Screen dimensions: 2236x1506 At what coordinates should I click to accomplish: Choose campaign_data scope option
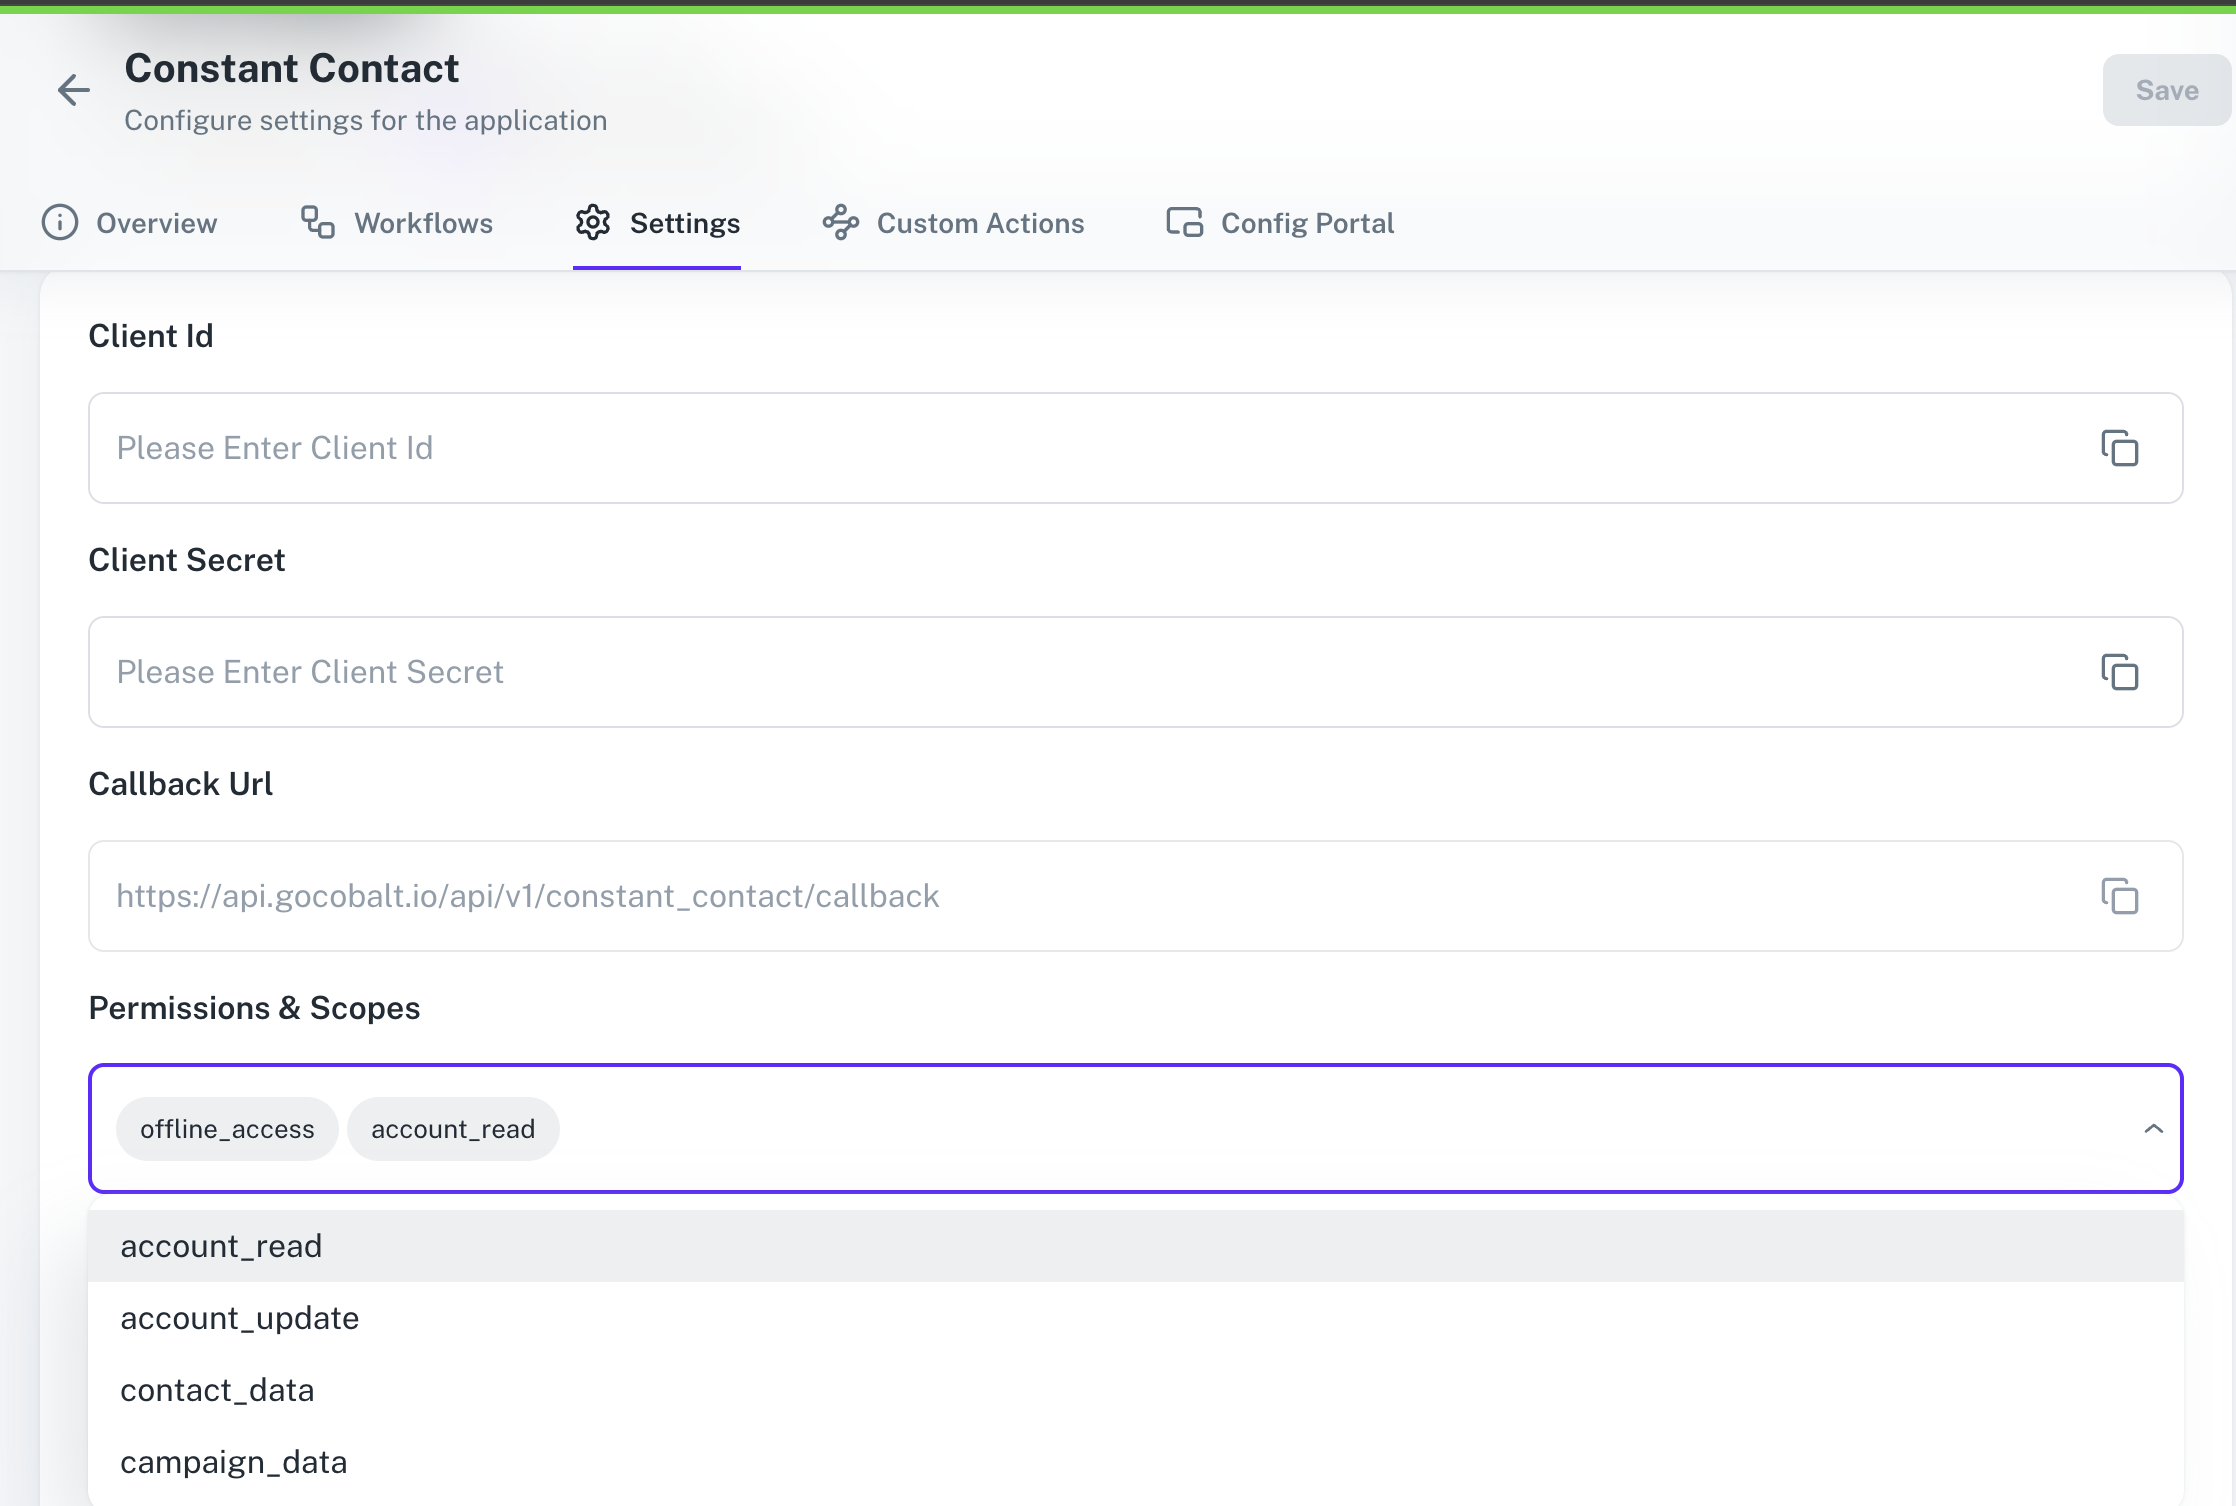(x=234, y=1461)
